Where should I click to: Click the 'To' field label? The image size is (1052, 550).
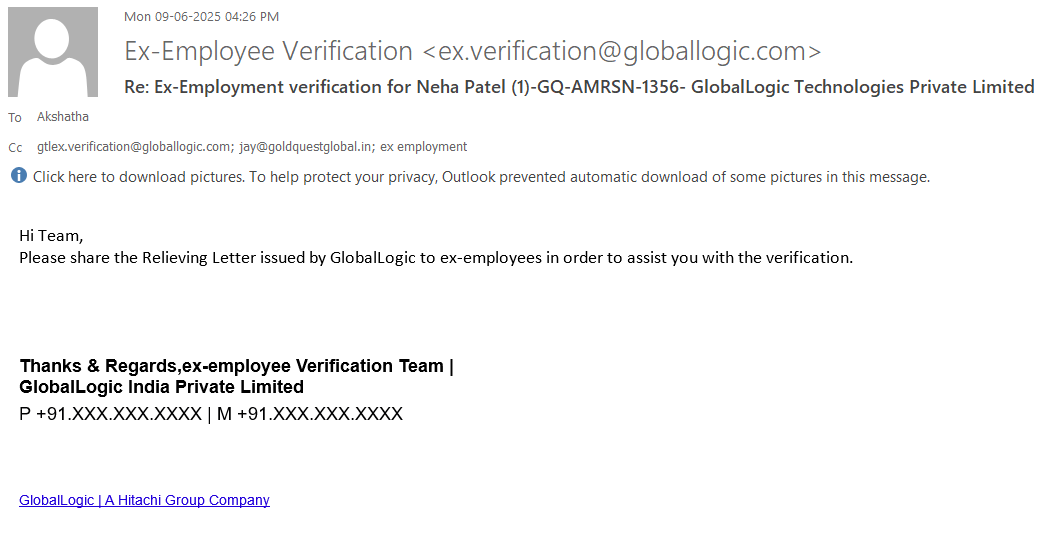15,118
